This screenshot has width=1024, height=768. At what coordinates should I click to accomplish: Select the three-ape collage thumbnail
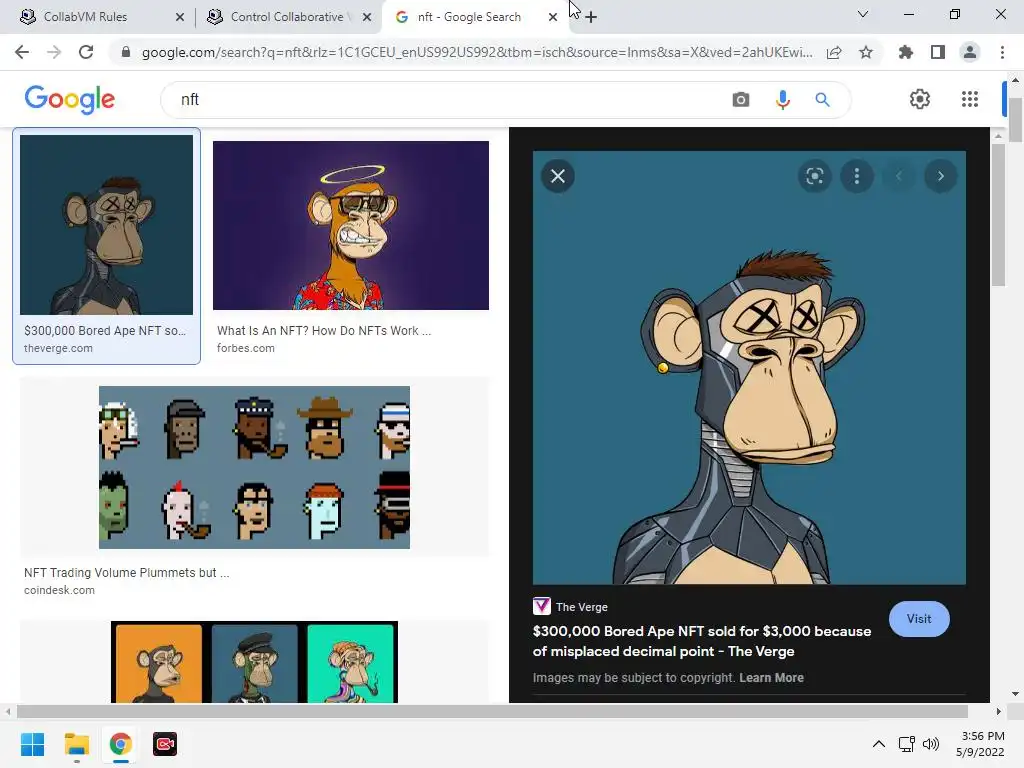tap(254, 662)
